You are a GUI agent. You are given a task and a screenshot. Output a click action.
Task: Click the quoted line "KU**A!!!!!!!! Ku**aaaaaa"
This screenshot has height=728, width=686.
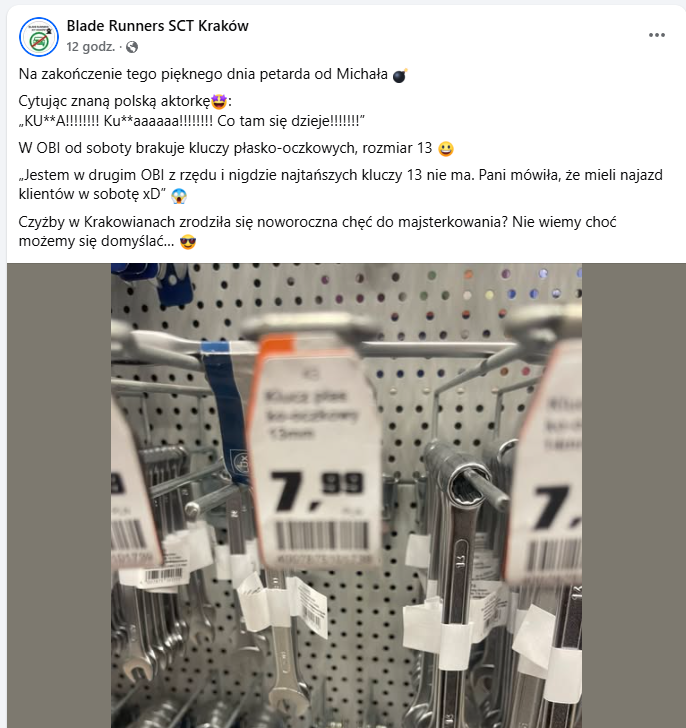click(x=192, y=121)
